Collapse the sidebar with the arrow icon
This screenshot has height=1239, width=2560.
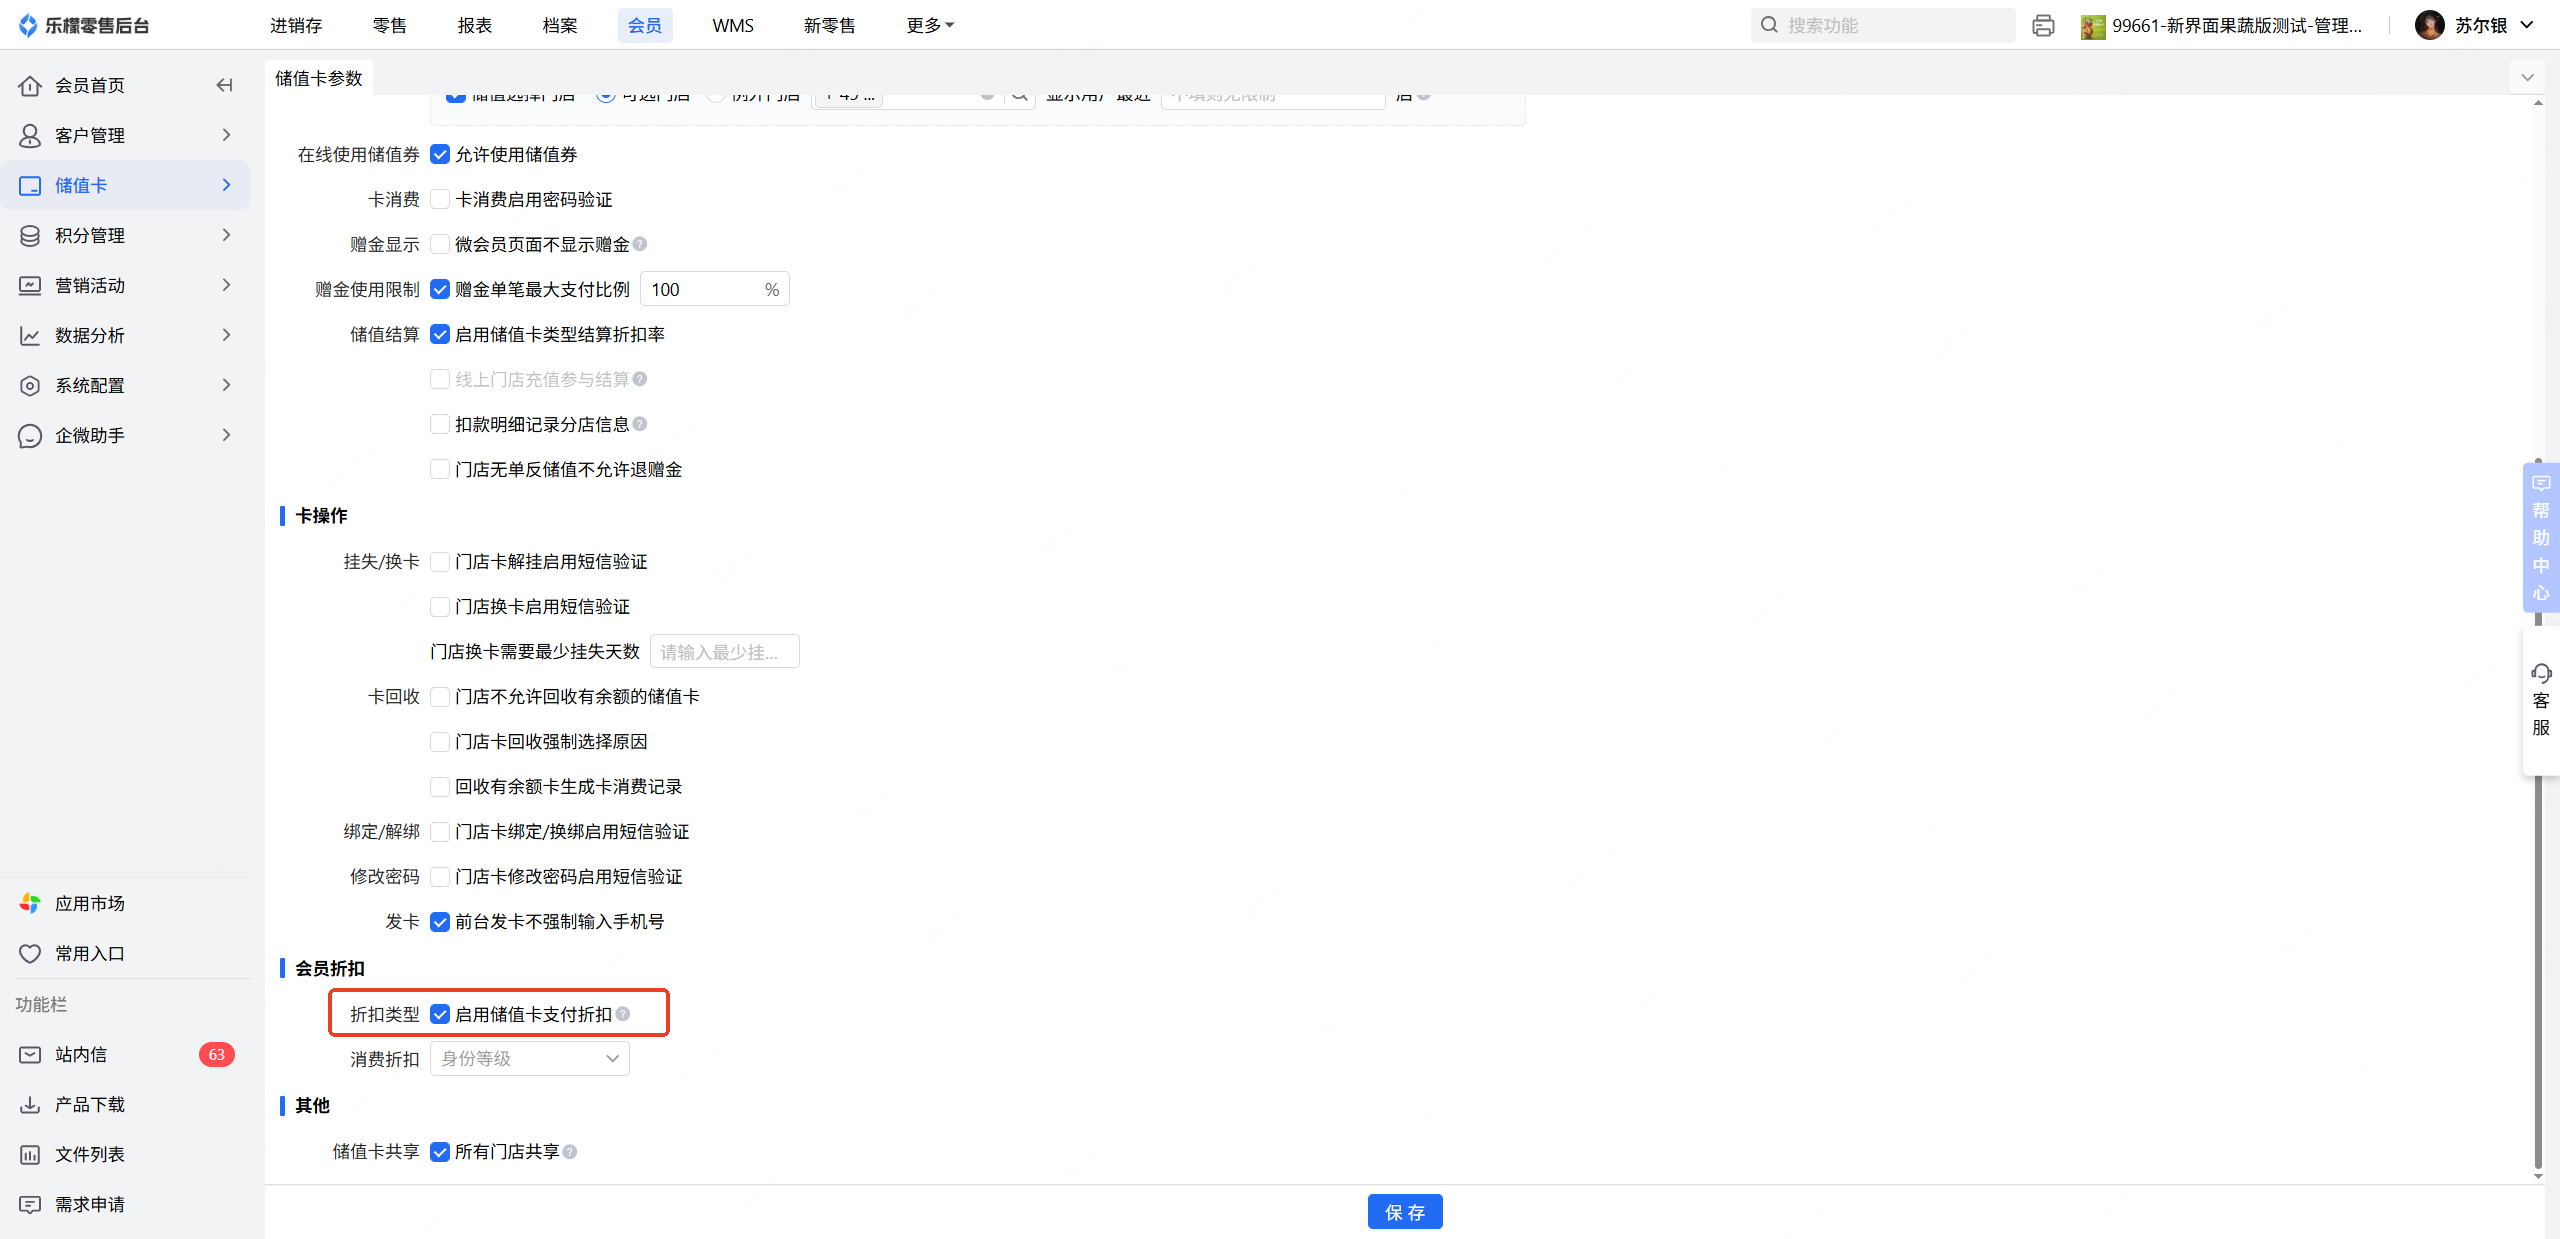pos(224,86)
